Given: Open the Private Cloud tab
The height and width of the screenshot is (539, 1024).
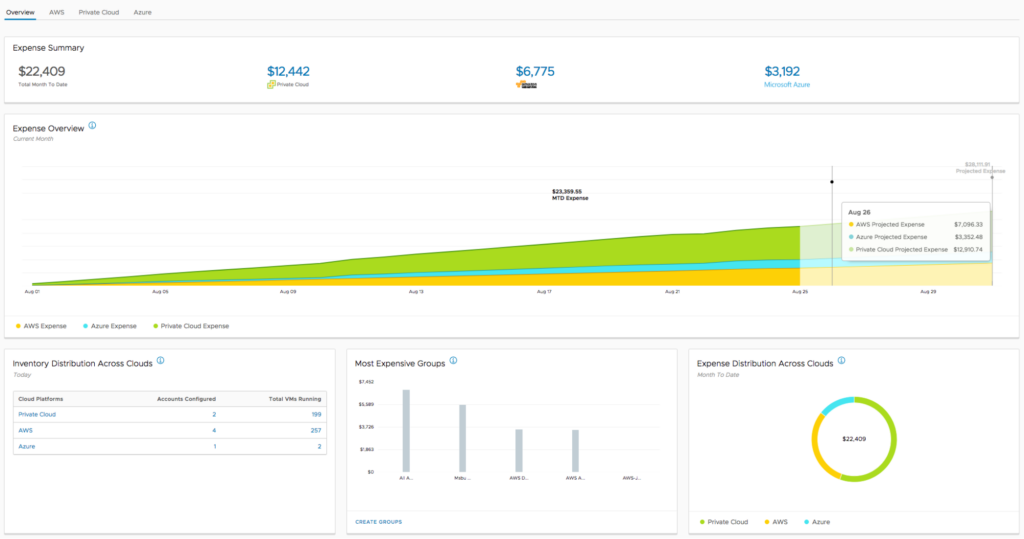Looking at the screenshot, I should point(99,11).
